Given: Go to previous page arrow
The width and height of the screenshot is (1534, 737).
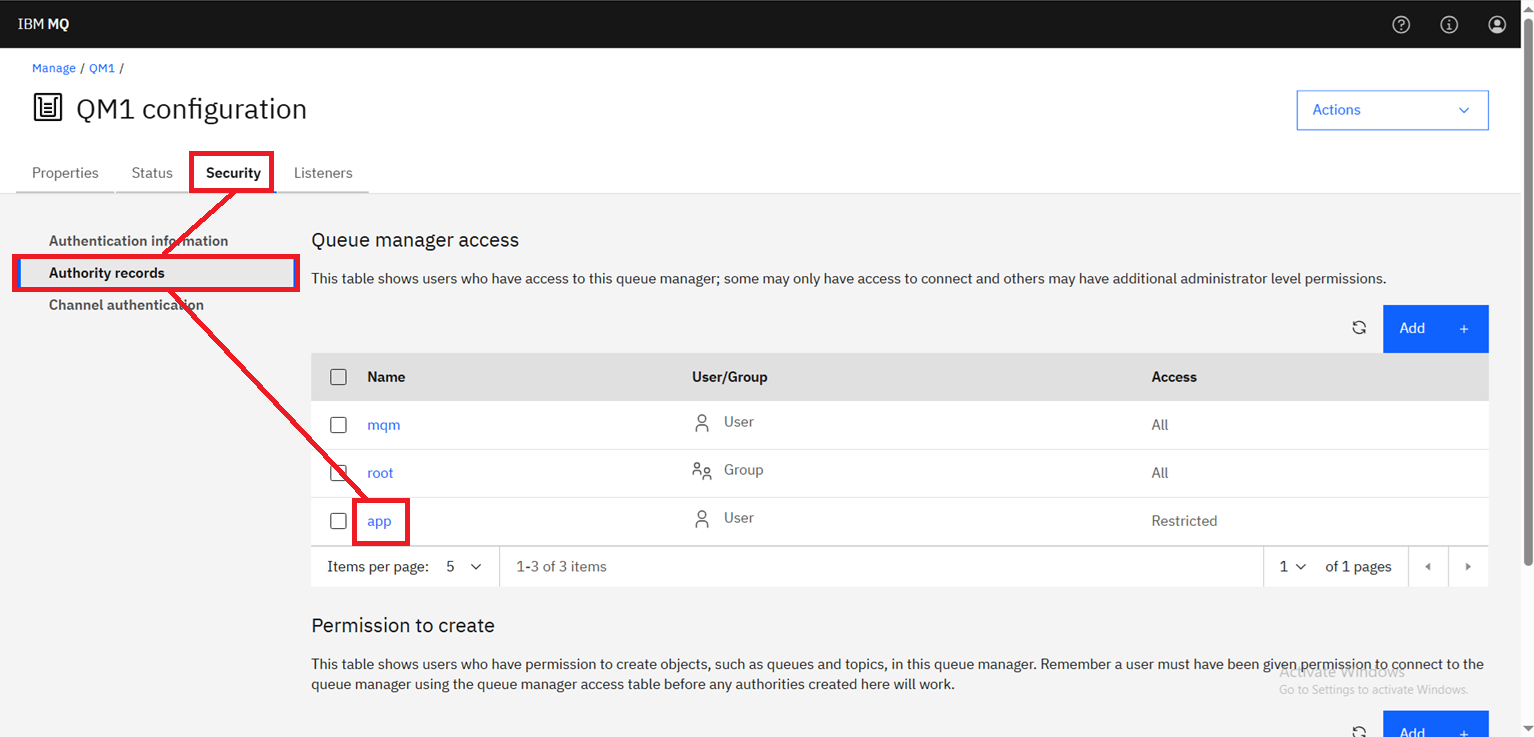Looking at the screenshot, I should pyautogui.click(x=1428, y=567).
